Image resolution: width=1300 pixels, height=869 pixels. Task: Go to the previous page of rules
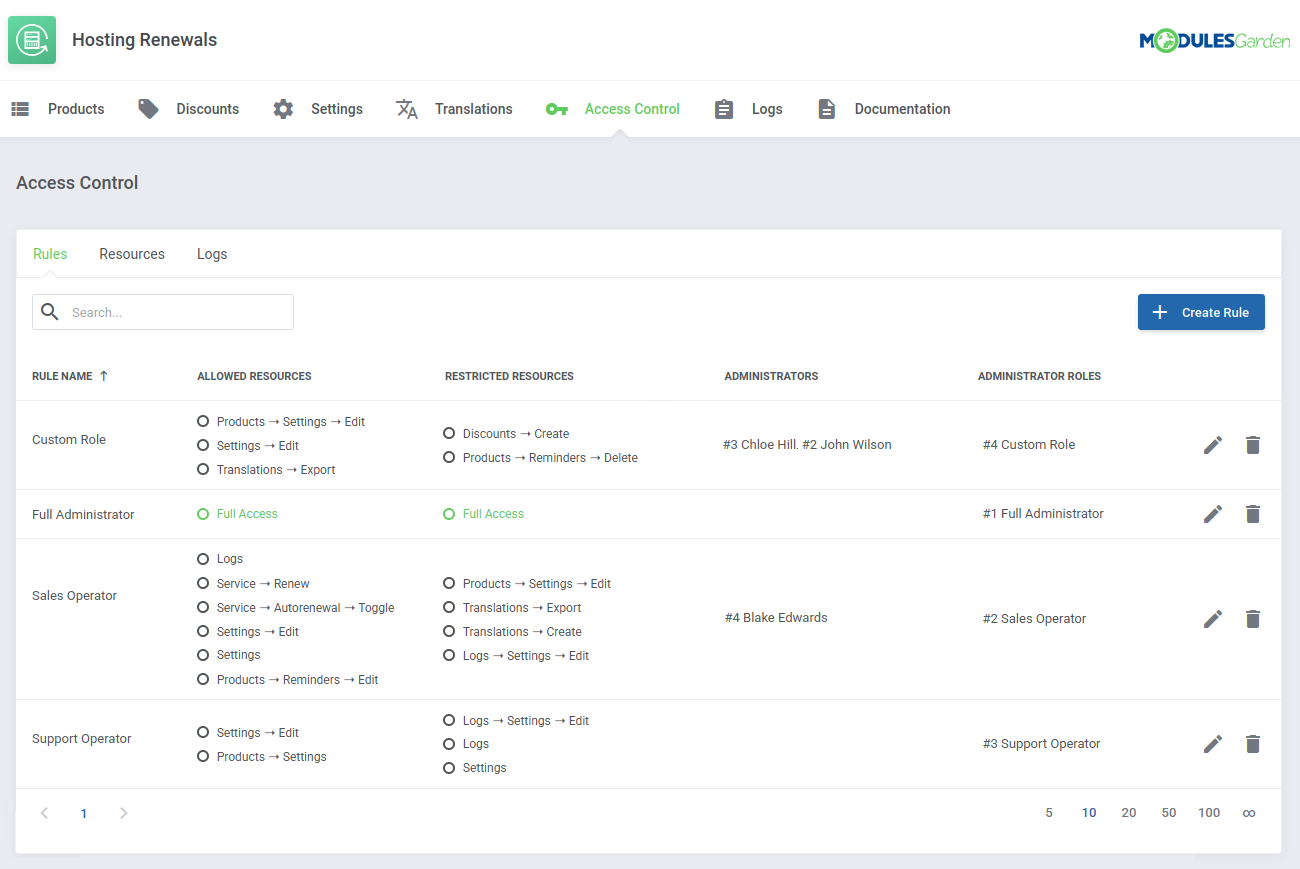44,813
